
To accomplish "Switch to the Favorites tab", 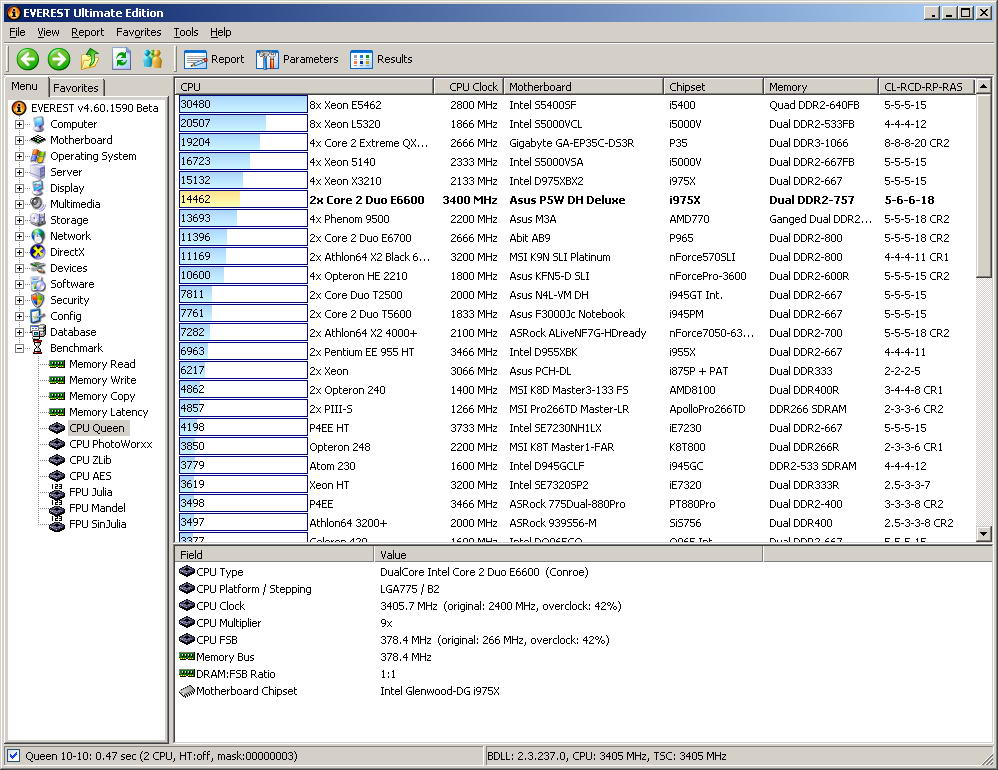I will tap(76, 88).
